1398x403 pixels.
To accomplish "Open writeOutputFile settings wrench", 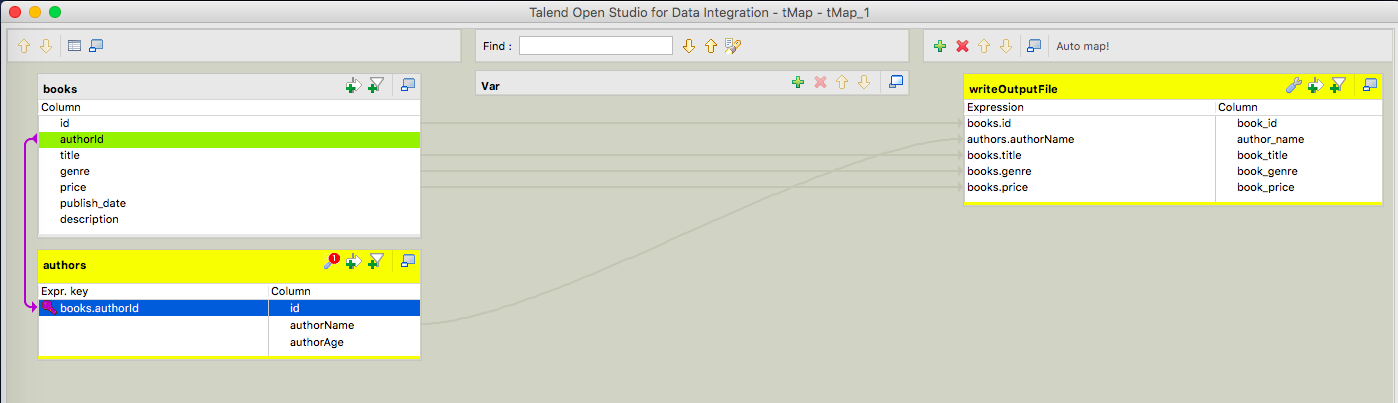I will point(1294,86).
